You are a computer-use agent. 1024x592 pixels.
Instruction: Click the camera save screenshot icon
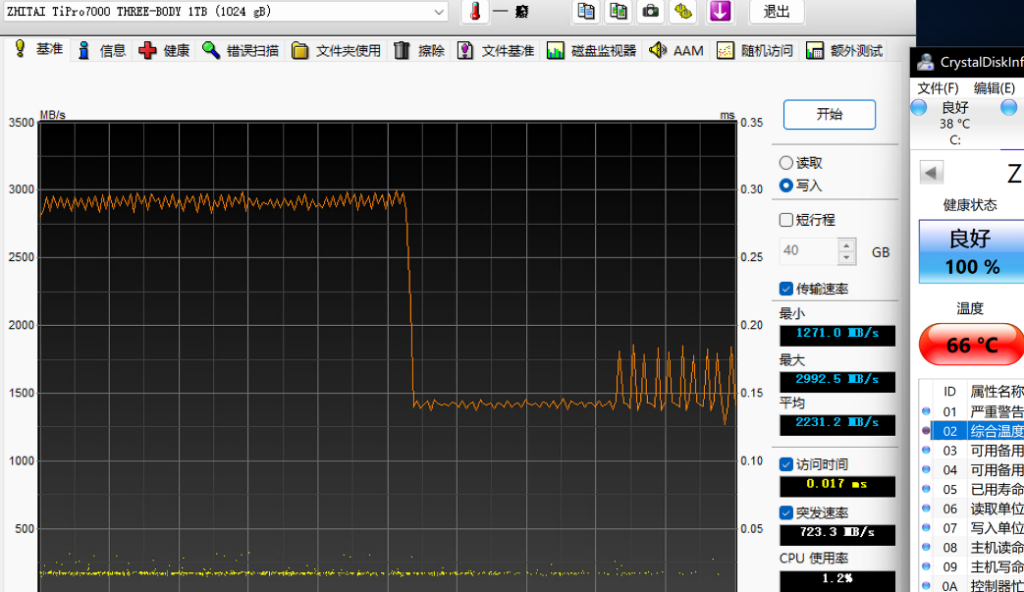tap(651, 11)
